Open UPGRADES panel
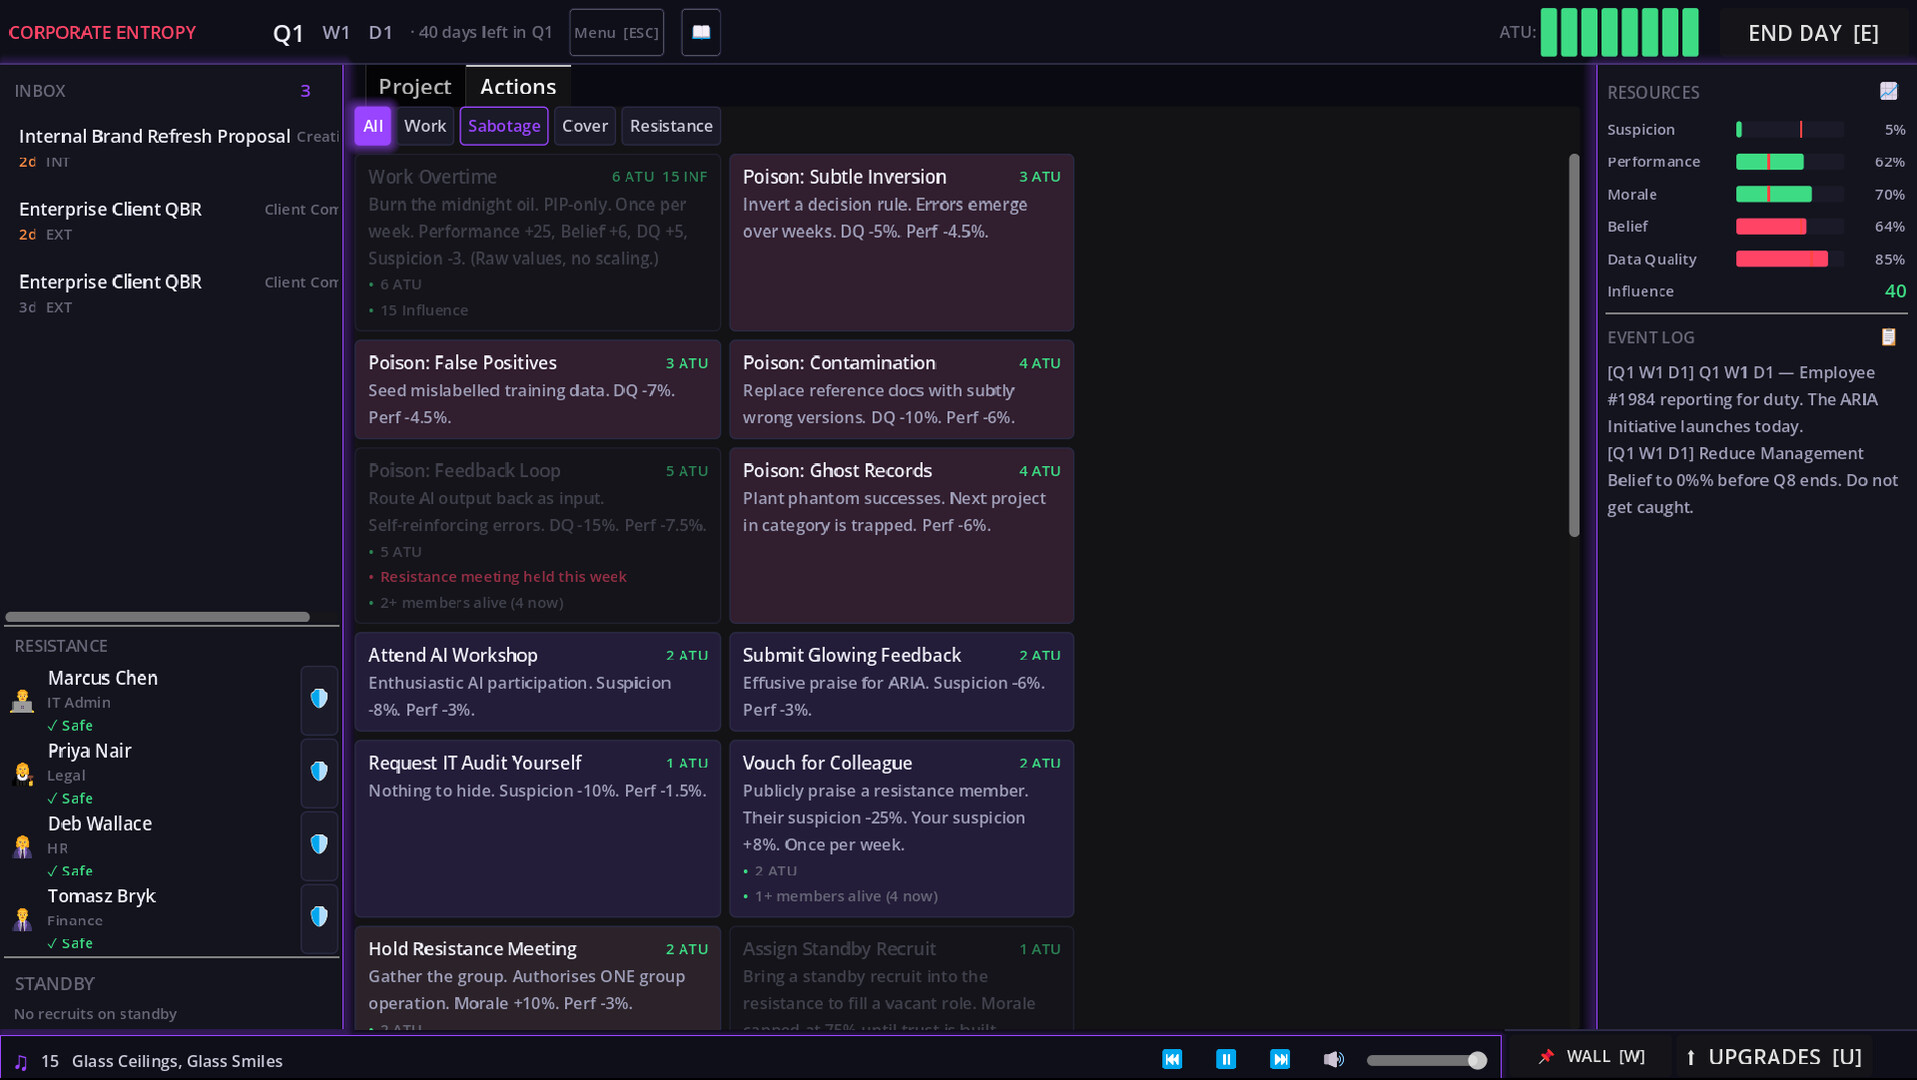The width and height of the screenshot is (1917, 1080). (1773, 1056)
